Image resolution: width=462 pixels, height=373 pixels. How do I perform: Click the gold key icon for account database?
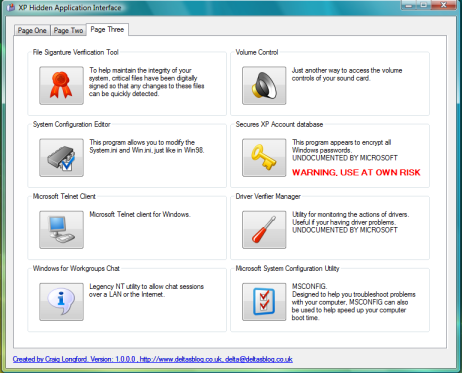click(x=264, y=157)
